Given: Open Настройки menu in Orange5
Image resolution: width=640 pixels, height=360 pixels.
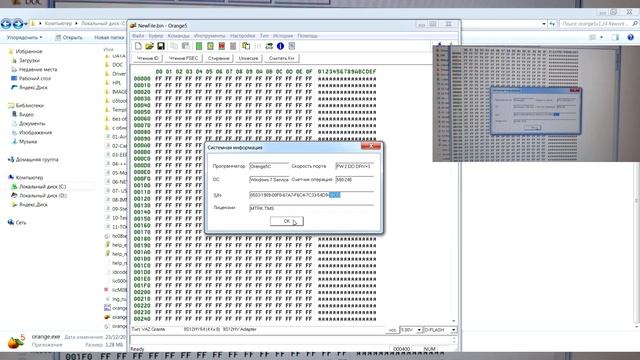Looking at the screenshot, I should click(x=242, y=36).
